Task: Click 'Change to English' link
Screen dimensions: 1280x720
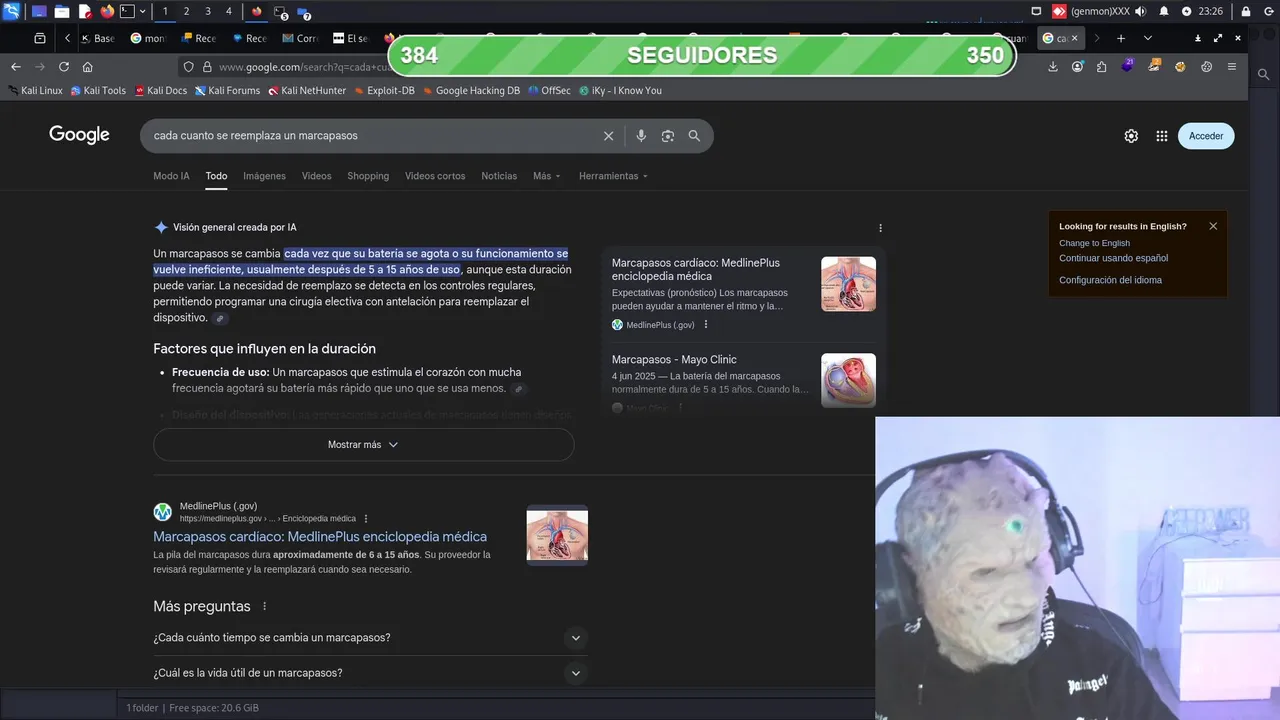Action: [1094, 243]
